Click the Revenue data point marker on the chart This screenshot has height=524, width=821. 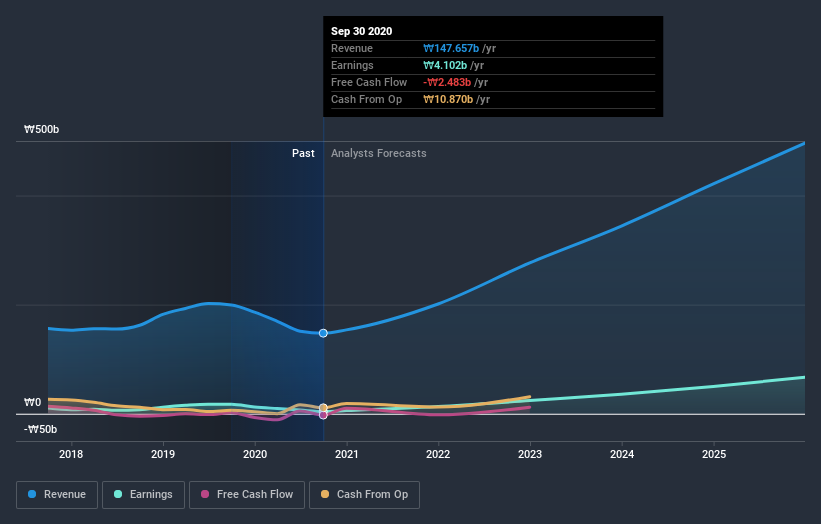pos(324,333)
